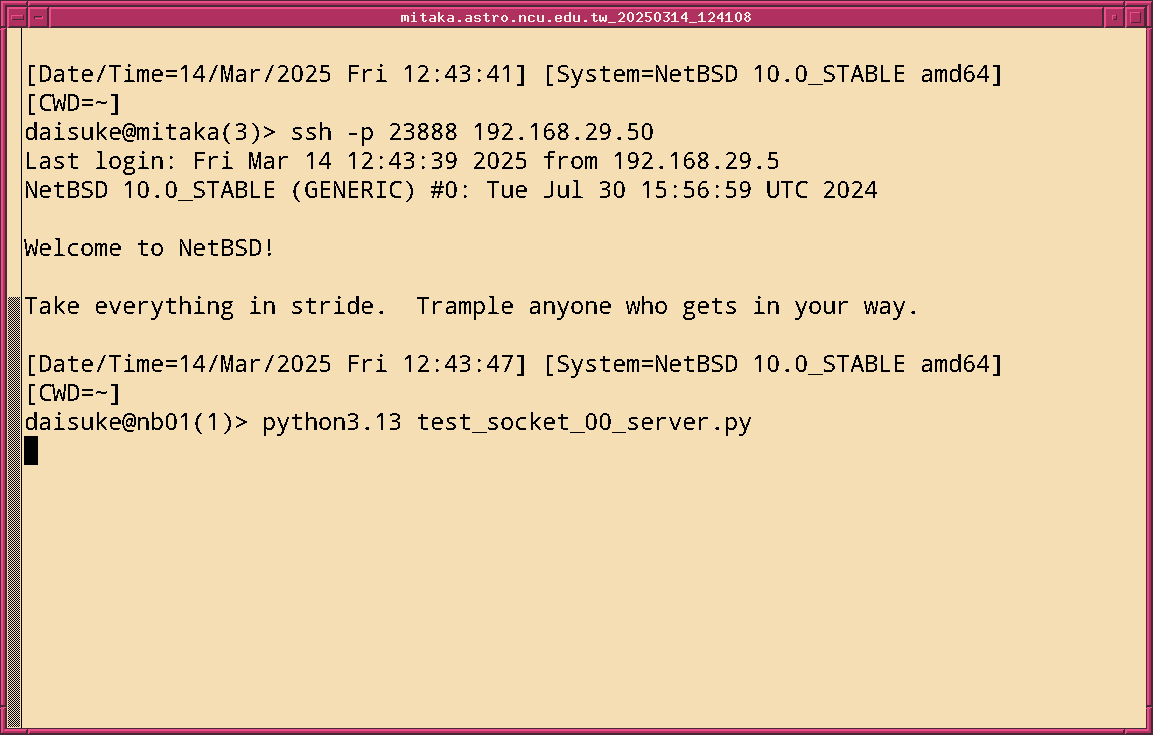Click the ssh command on the mitaka prompt

pos(311,132)
